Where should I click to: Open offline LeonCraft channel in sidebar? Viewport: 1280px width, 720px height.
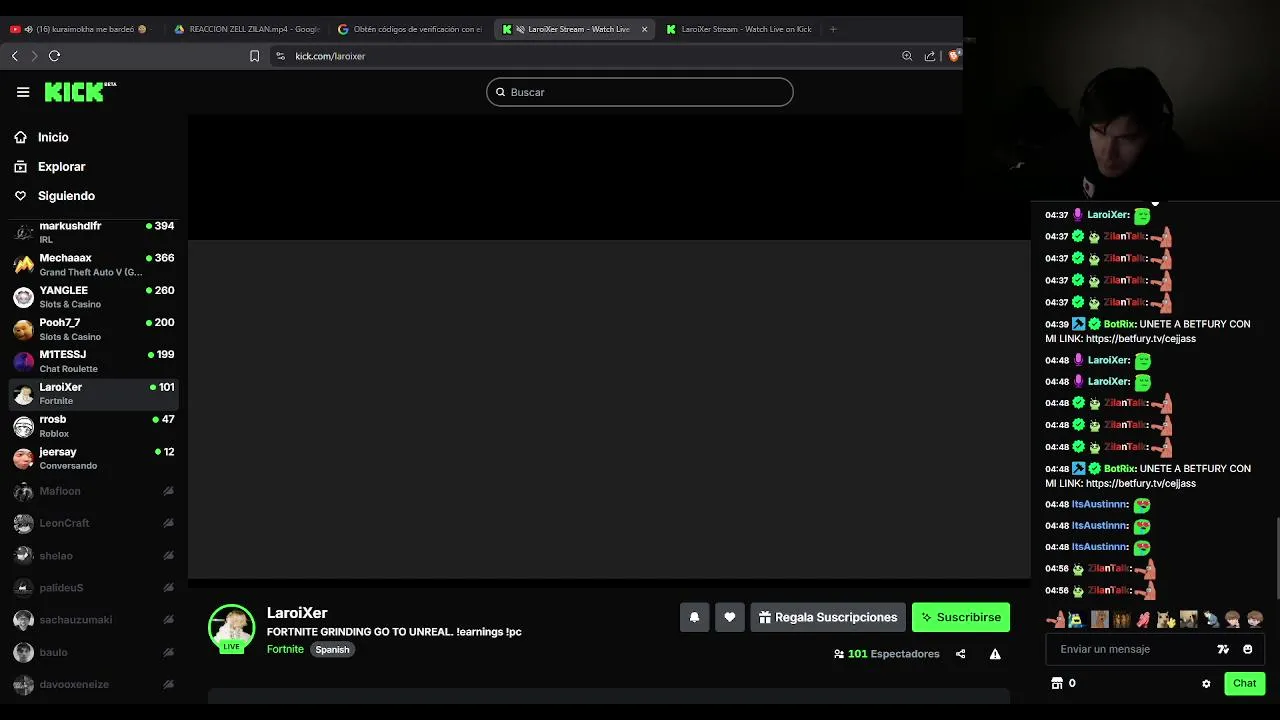coord(94,523)
